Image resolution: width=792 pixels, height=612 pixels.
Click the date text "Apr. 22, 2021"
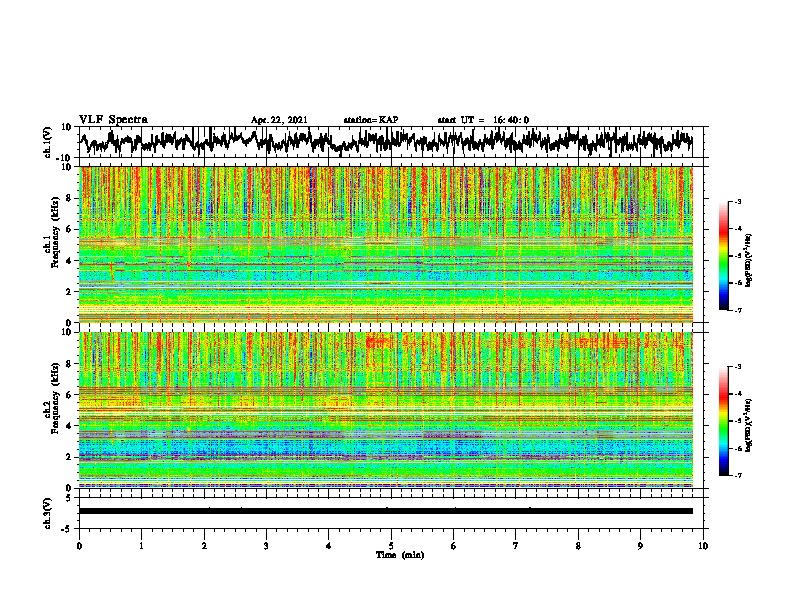[279, 120]
